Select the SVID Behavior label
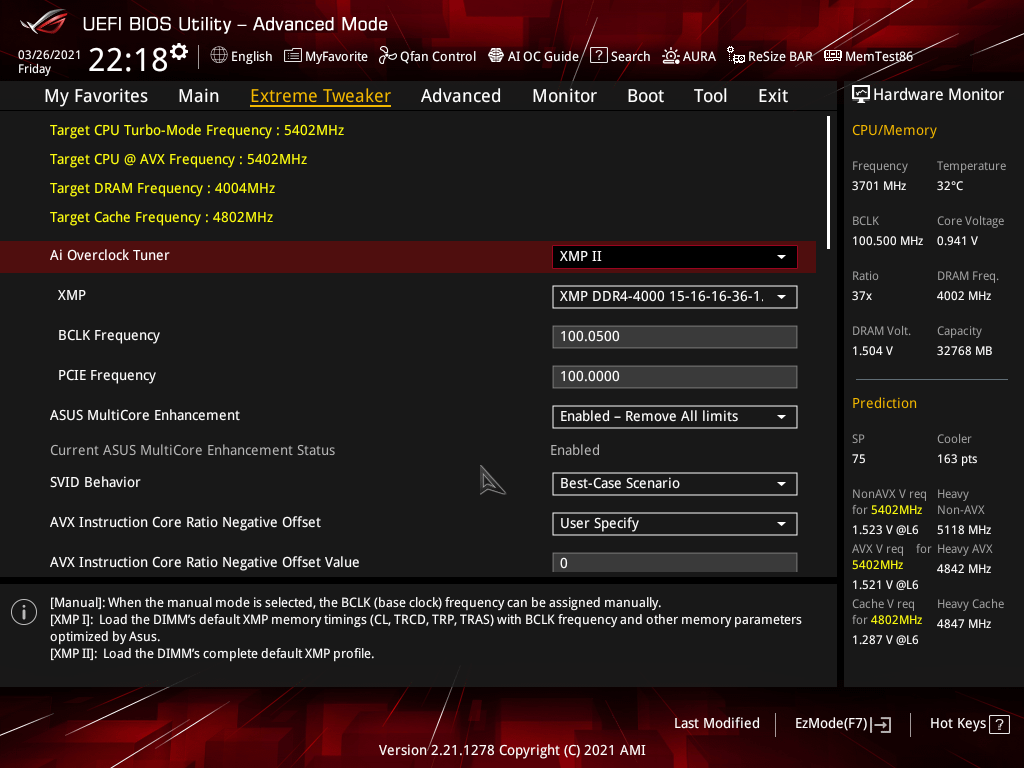The image size is (1024, 768). 95,483
